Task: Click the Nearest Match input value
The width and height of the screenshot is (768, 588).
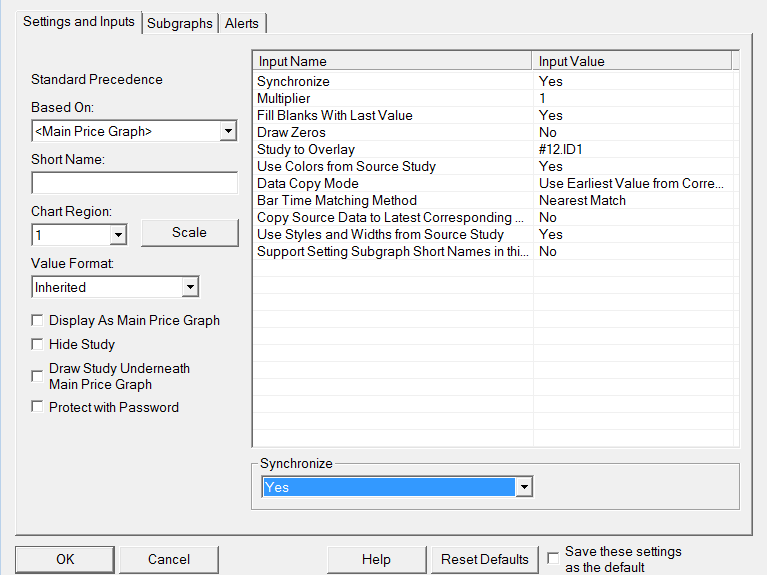Action: (582, 200)
